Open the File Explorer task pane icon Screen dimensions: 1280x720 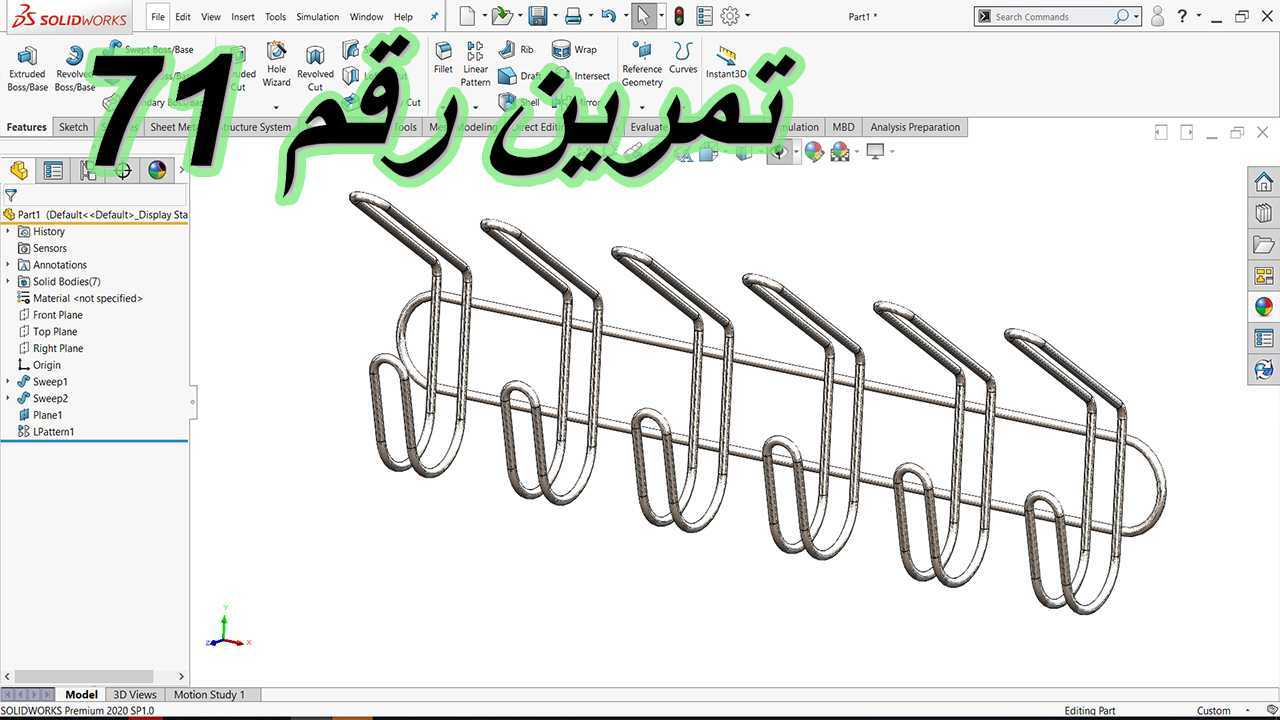(x=1264, y=244)
